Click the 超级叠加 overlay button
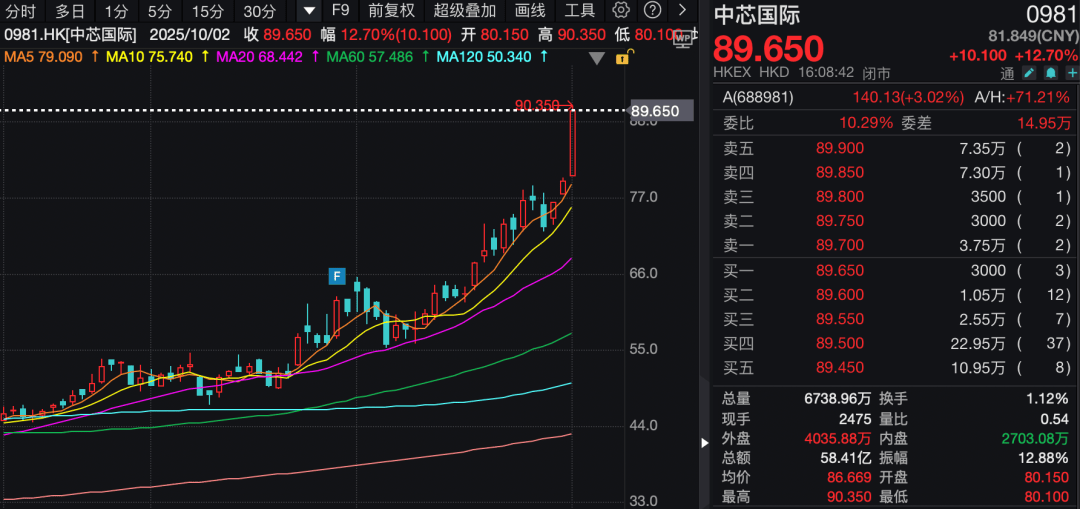1080x509 pixels. coord(464,11)
